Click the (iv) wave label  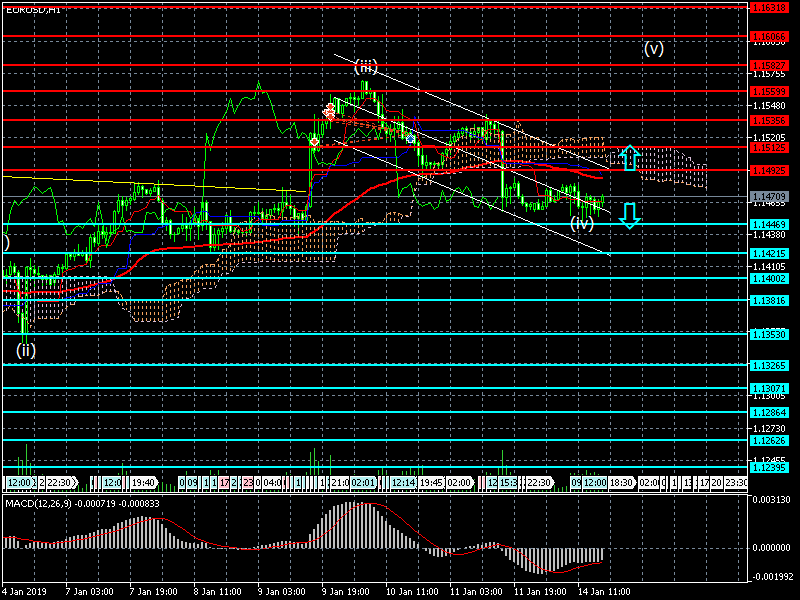[582, 223]
